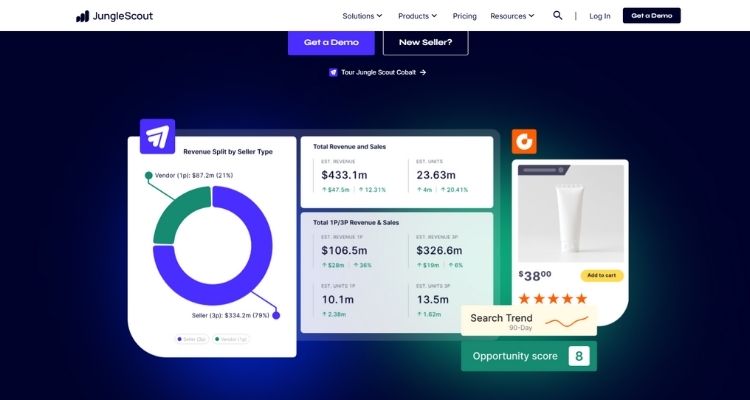This screenshot has width=750, height=400.
Task: Expand the Resources dropdown menu
Action: pos(512,16)
